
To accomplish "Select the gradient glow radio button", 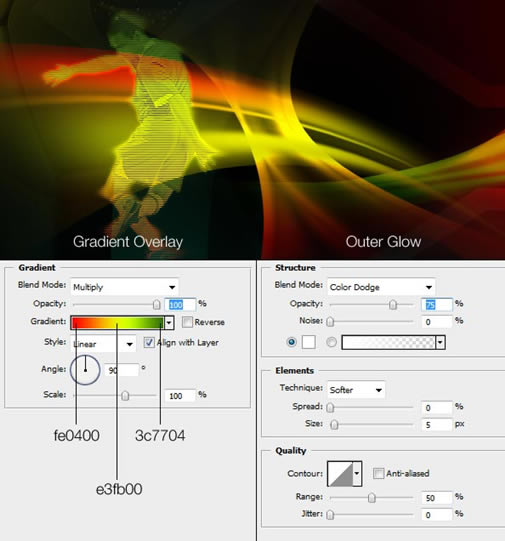I will pos(331,342).
